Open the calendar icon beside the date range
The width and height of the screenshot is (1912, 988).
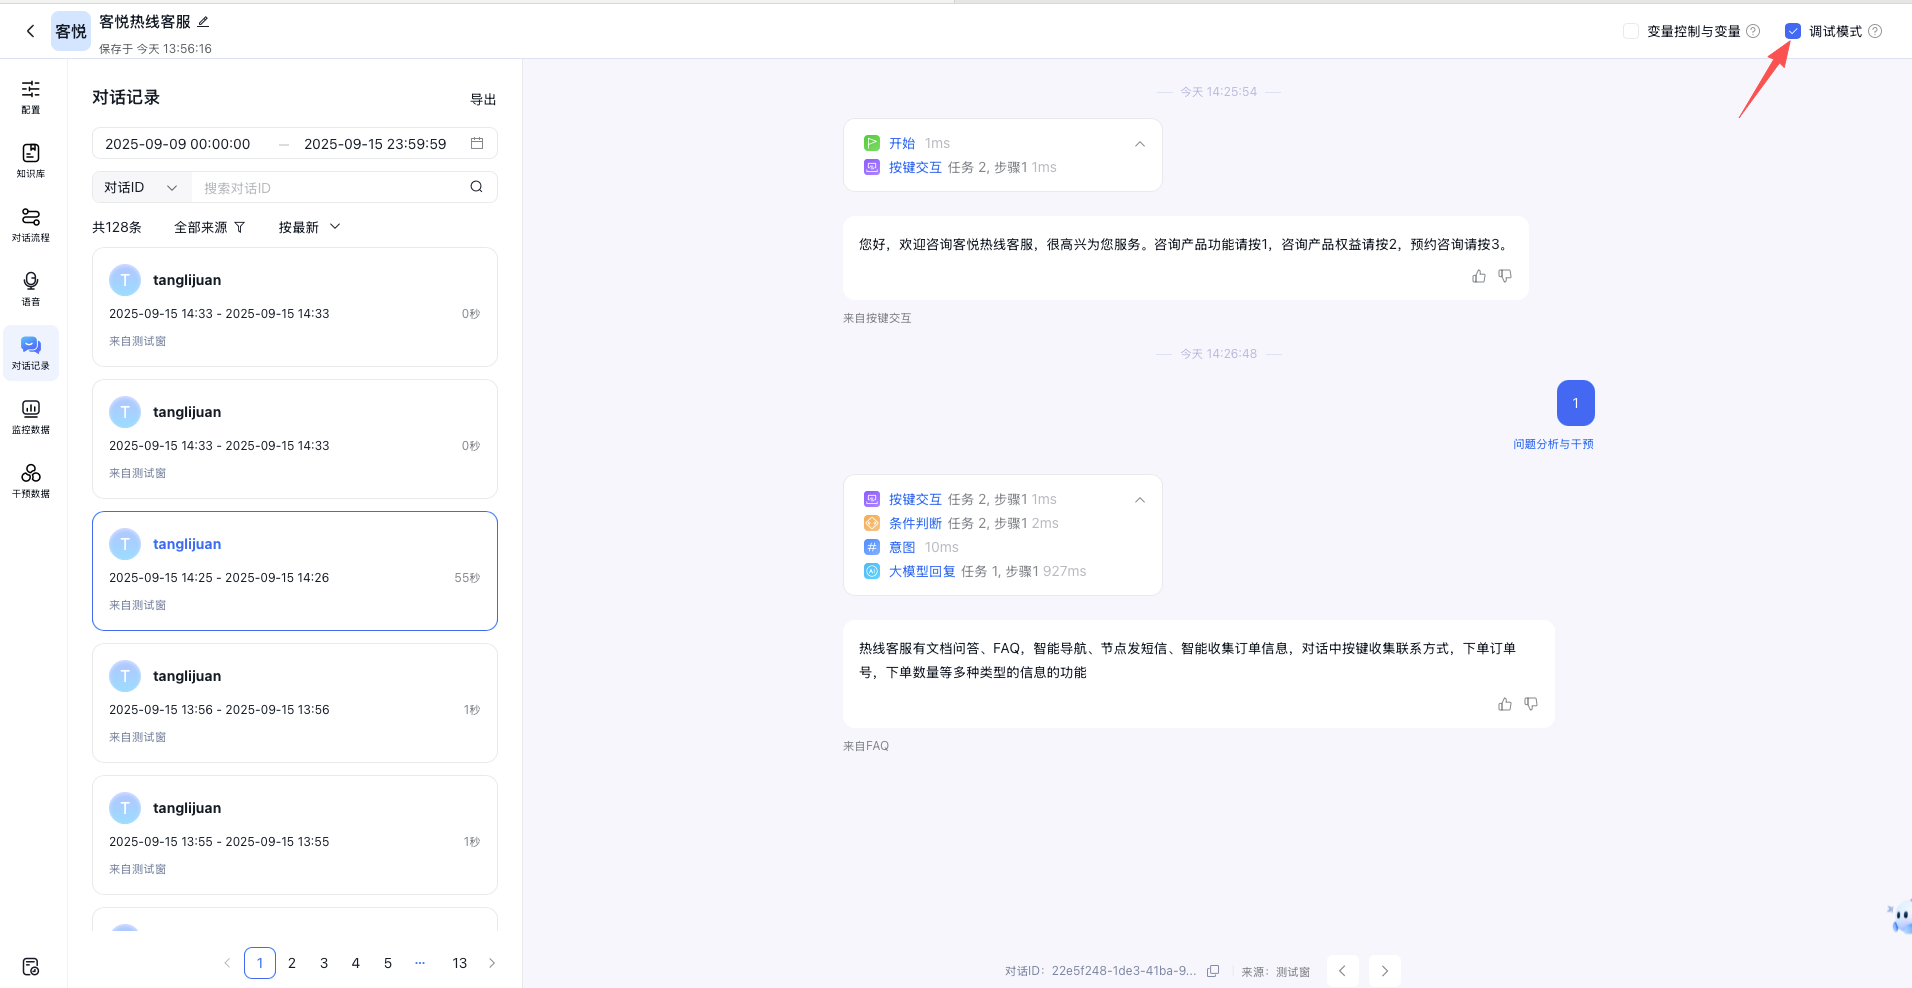tap(477, 143)
